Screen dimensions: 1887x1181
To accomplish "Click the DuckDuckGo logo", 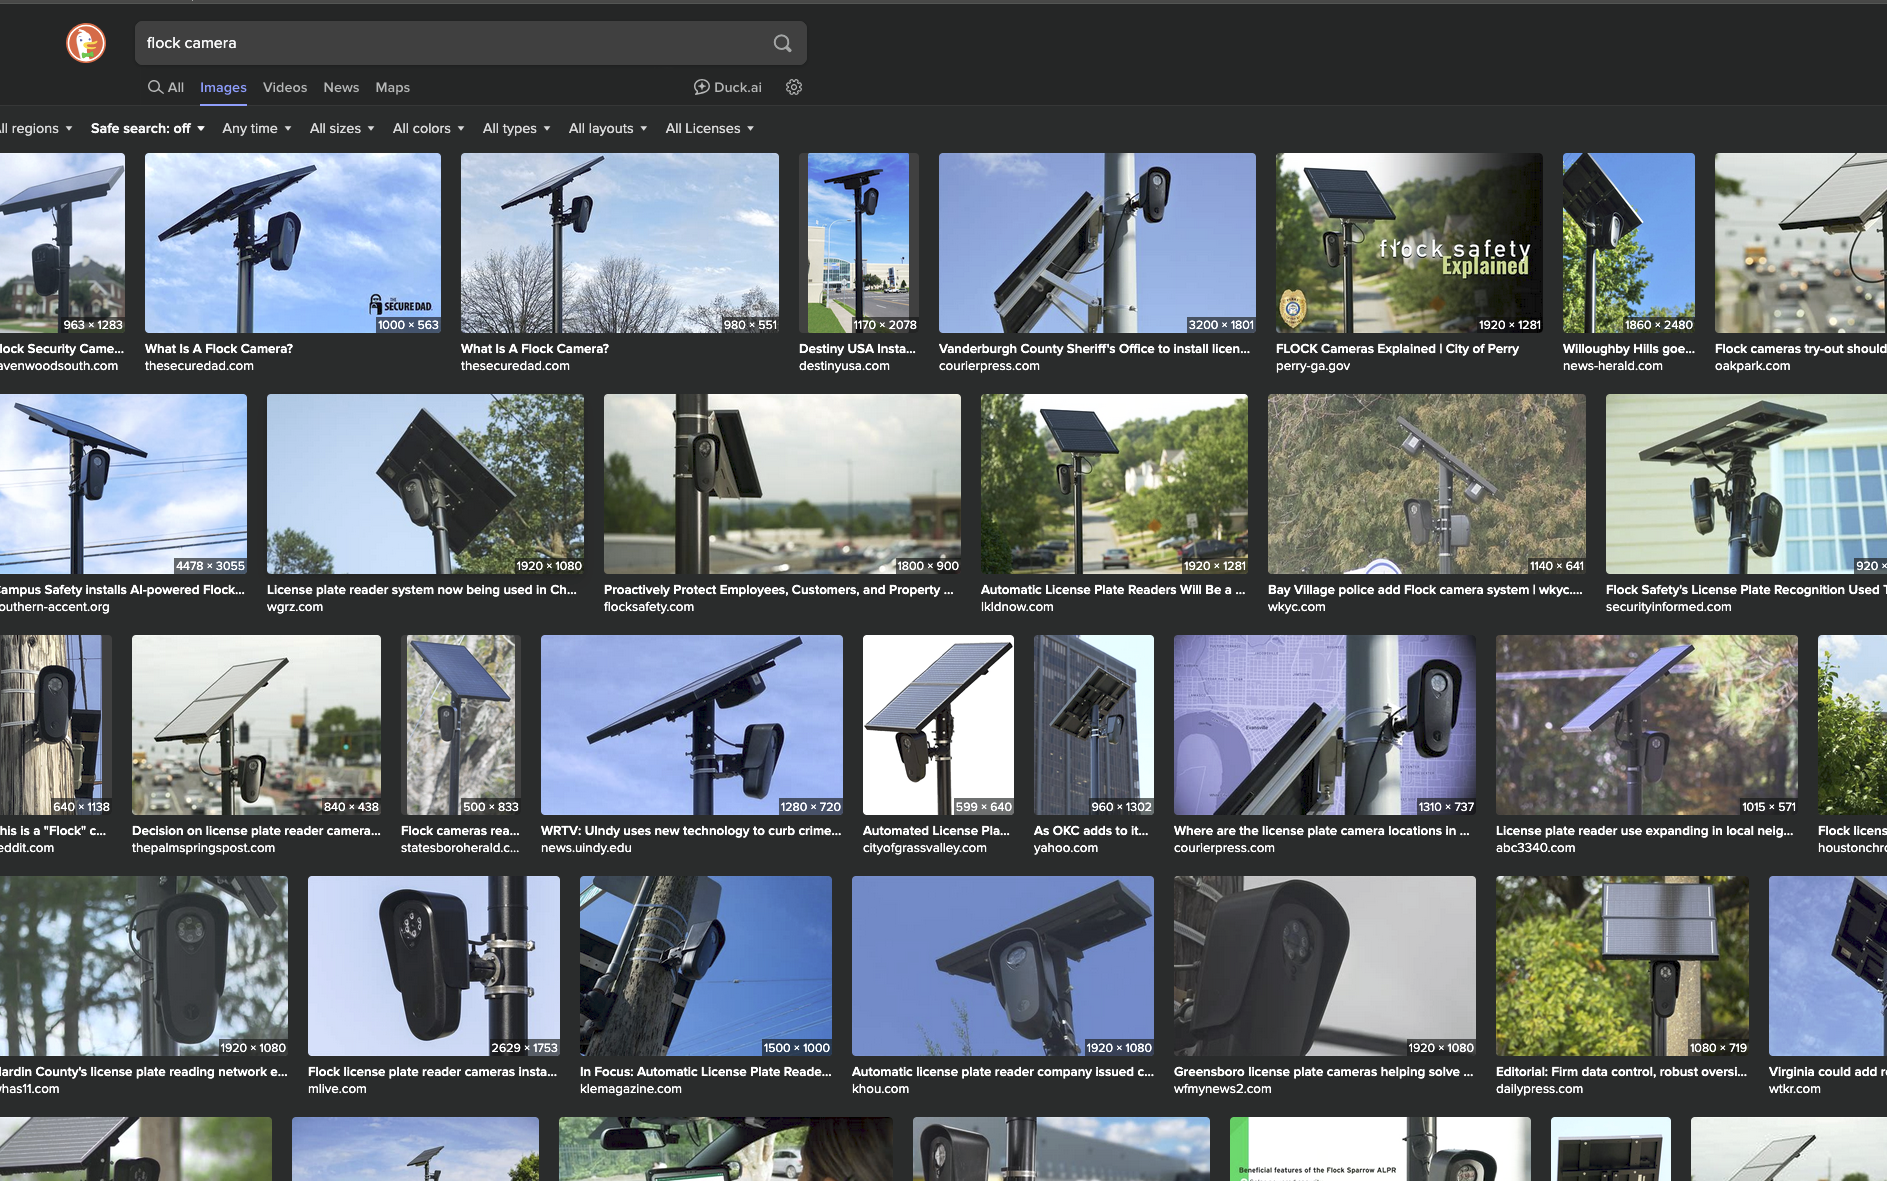I will 86,43.
